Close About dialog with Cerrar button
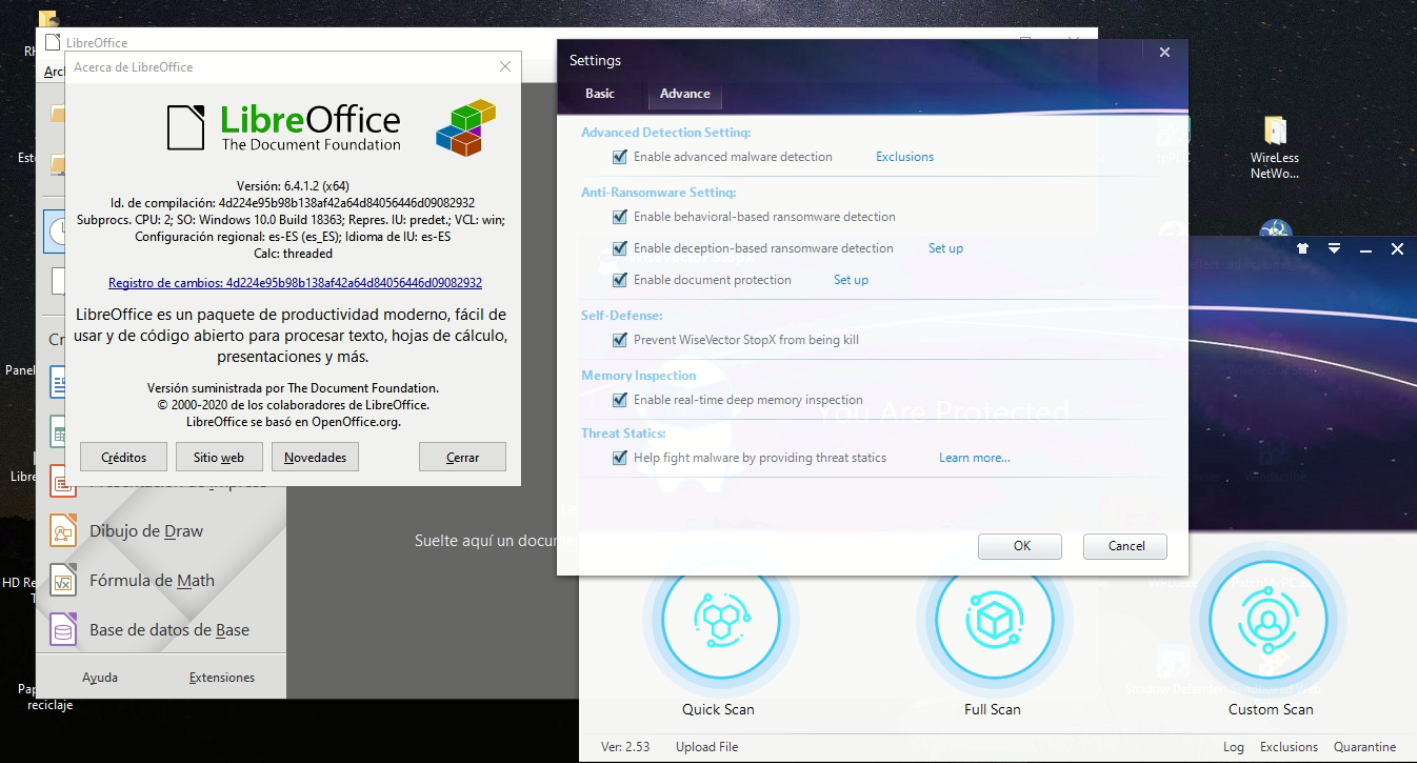The height and width of the screenshot is (763, 1417). pos(462,457)
